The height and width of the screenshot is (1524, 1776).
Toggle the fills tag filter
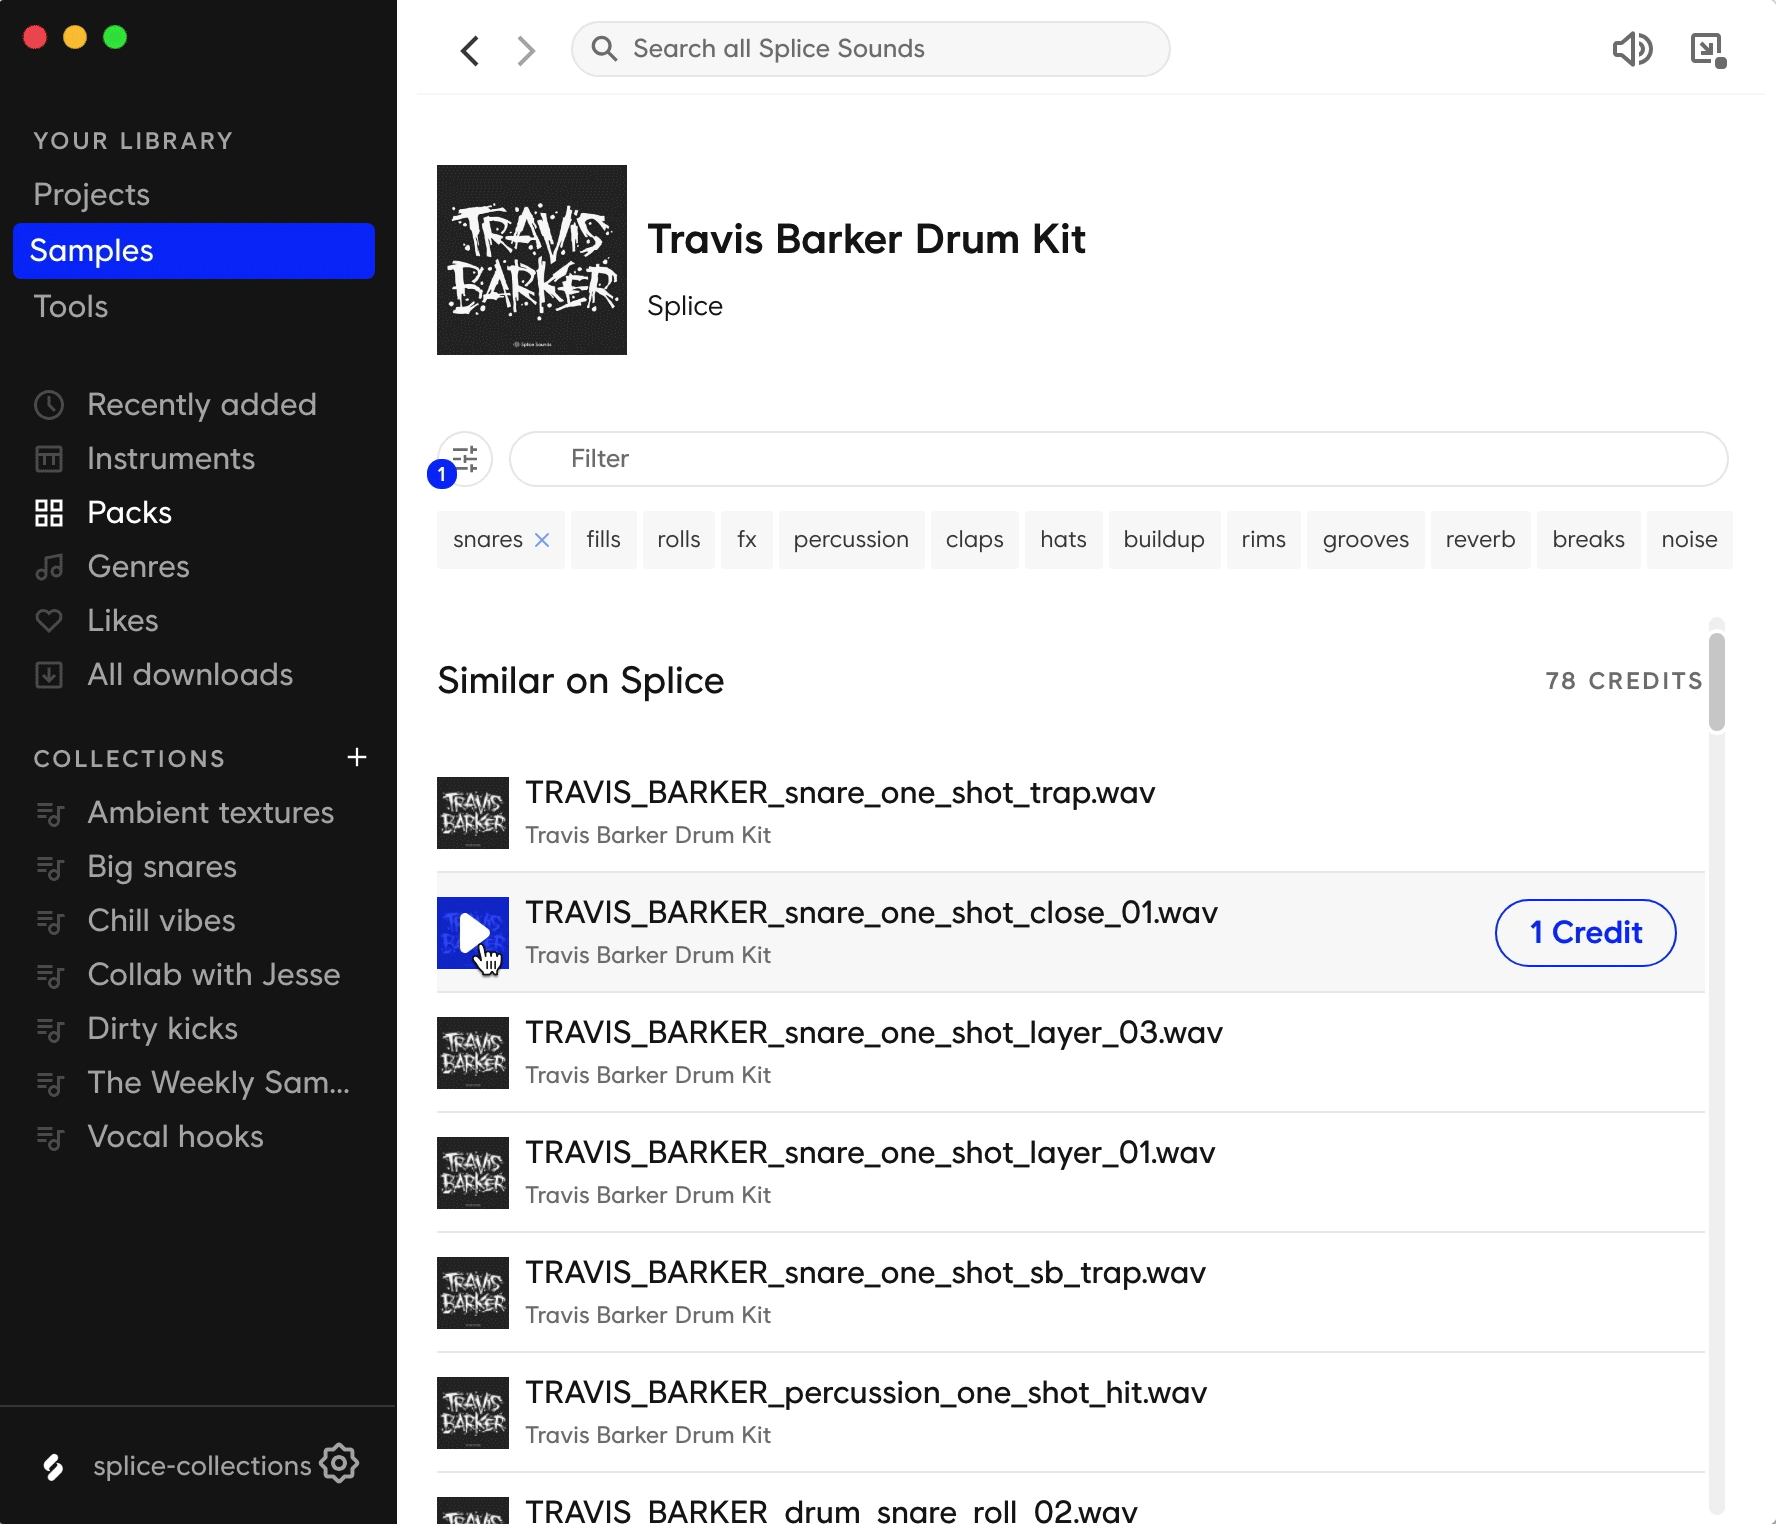click(604, 540)
